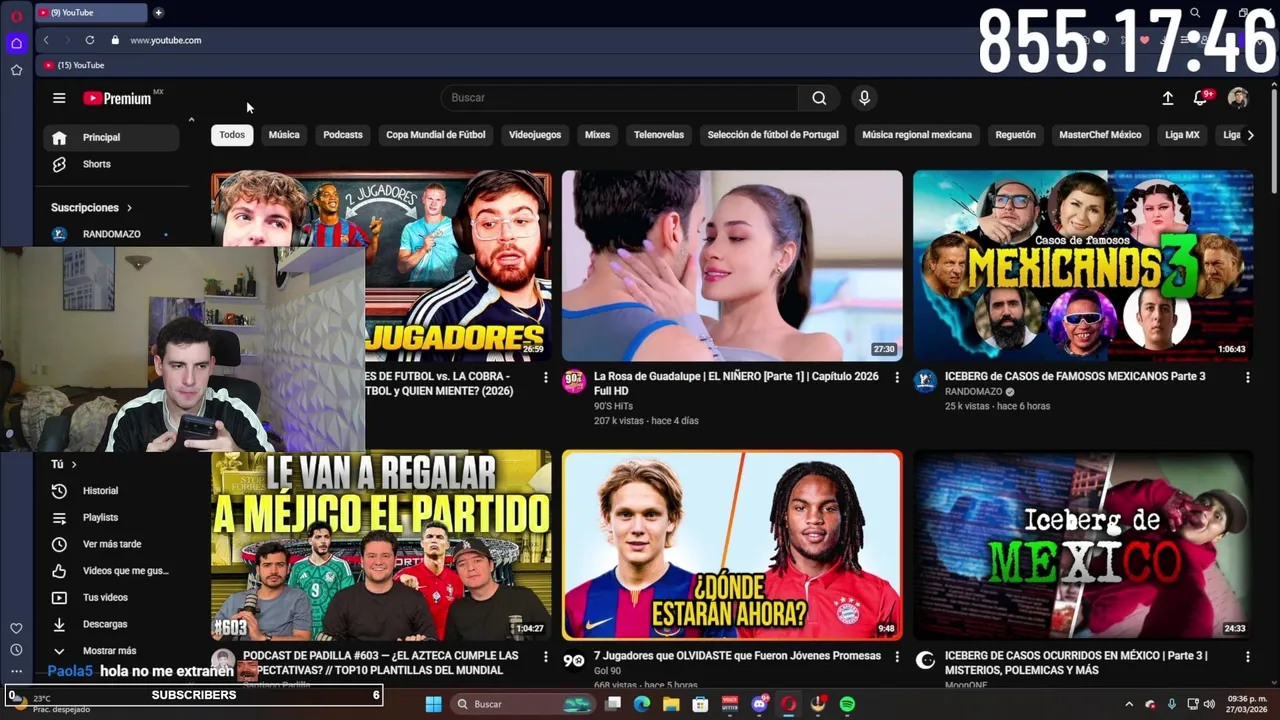Select the Telenovelas filter chip

click(x=659, y=135)
